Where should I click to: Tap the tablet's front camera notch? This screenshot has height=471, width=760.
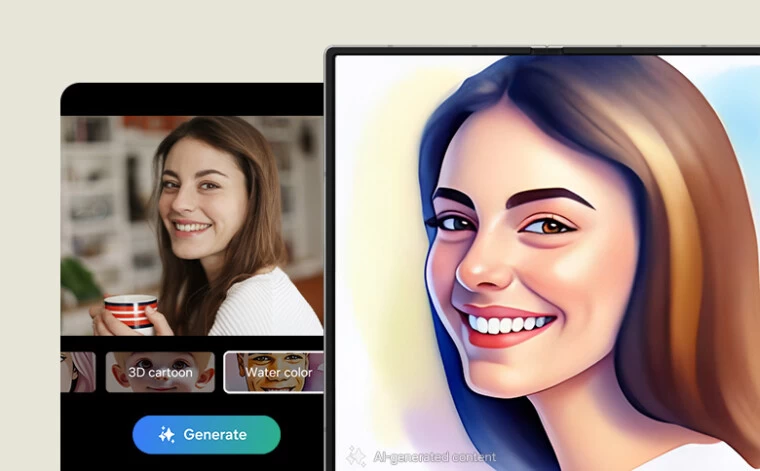pyautogui.click(x=545, y=47)
